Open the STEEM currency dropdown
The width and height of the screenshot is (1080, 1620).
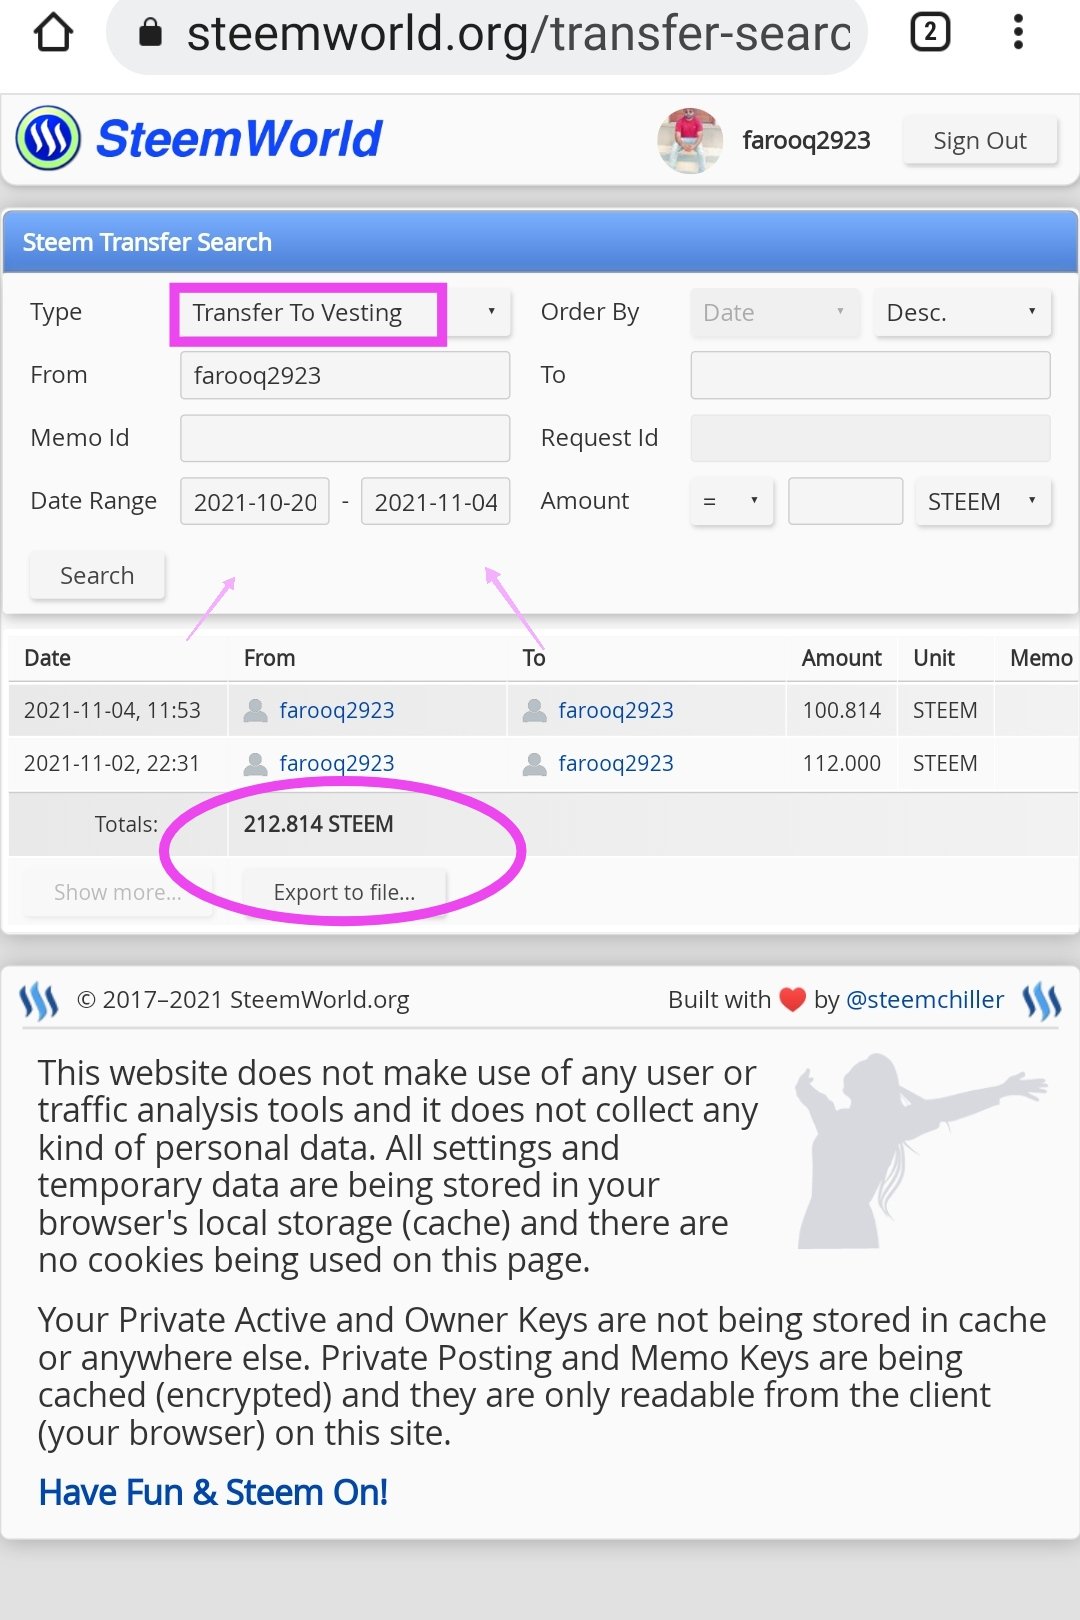click(983, 501)
